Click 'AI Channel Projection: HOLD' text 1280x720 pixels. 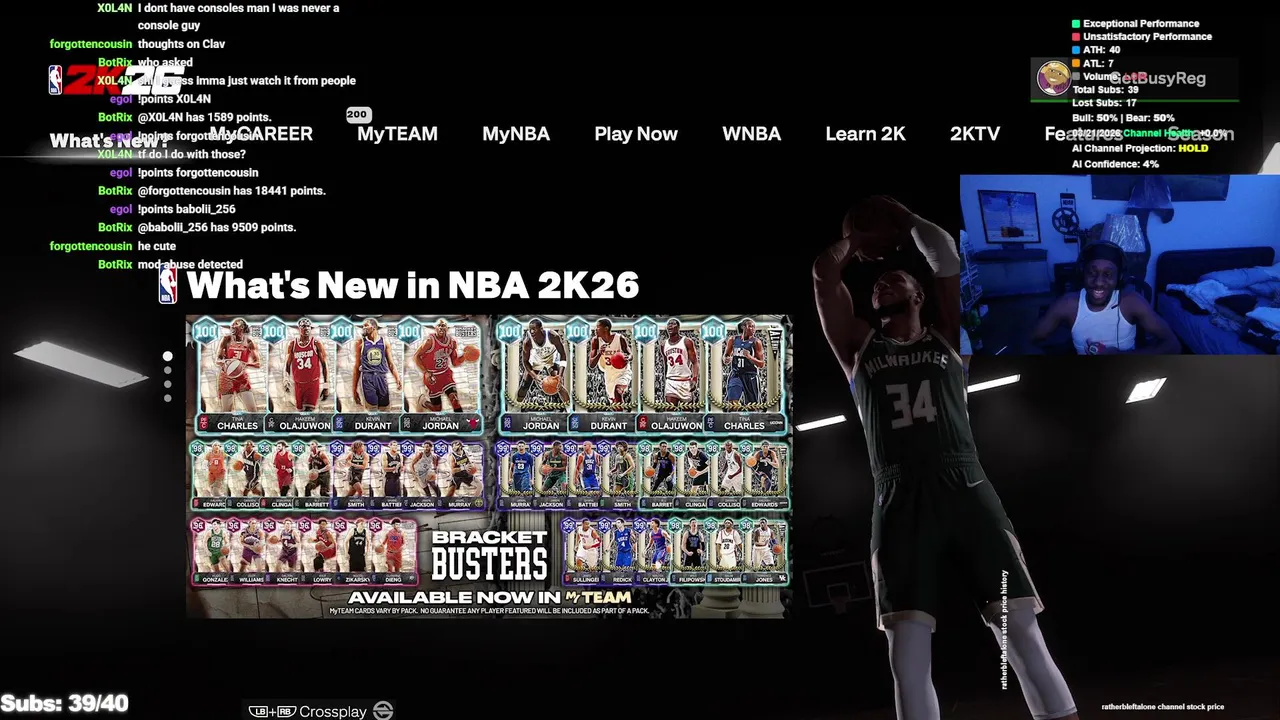(x=1140, y=148)
